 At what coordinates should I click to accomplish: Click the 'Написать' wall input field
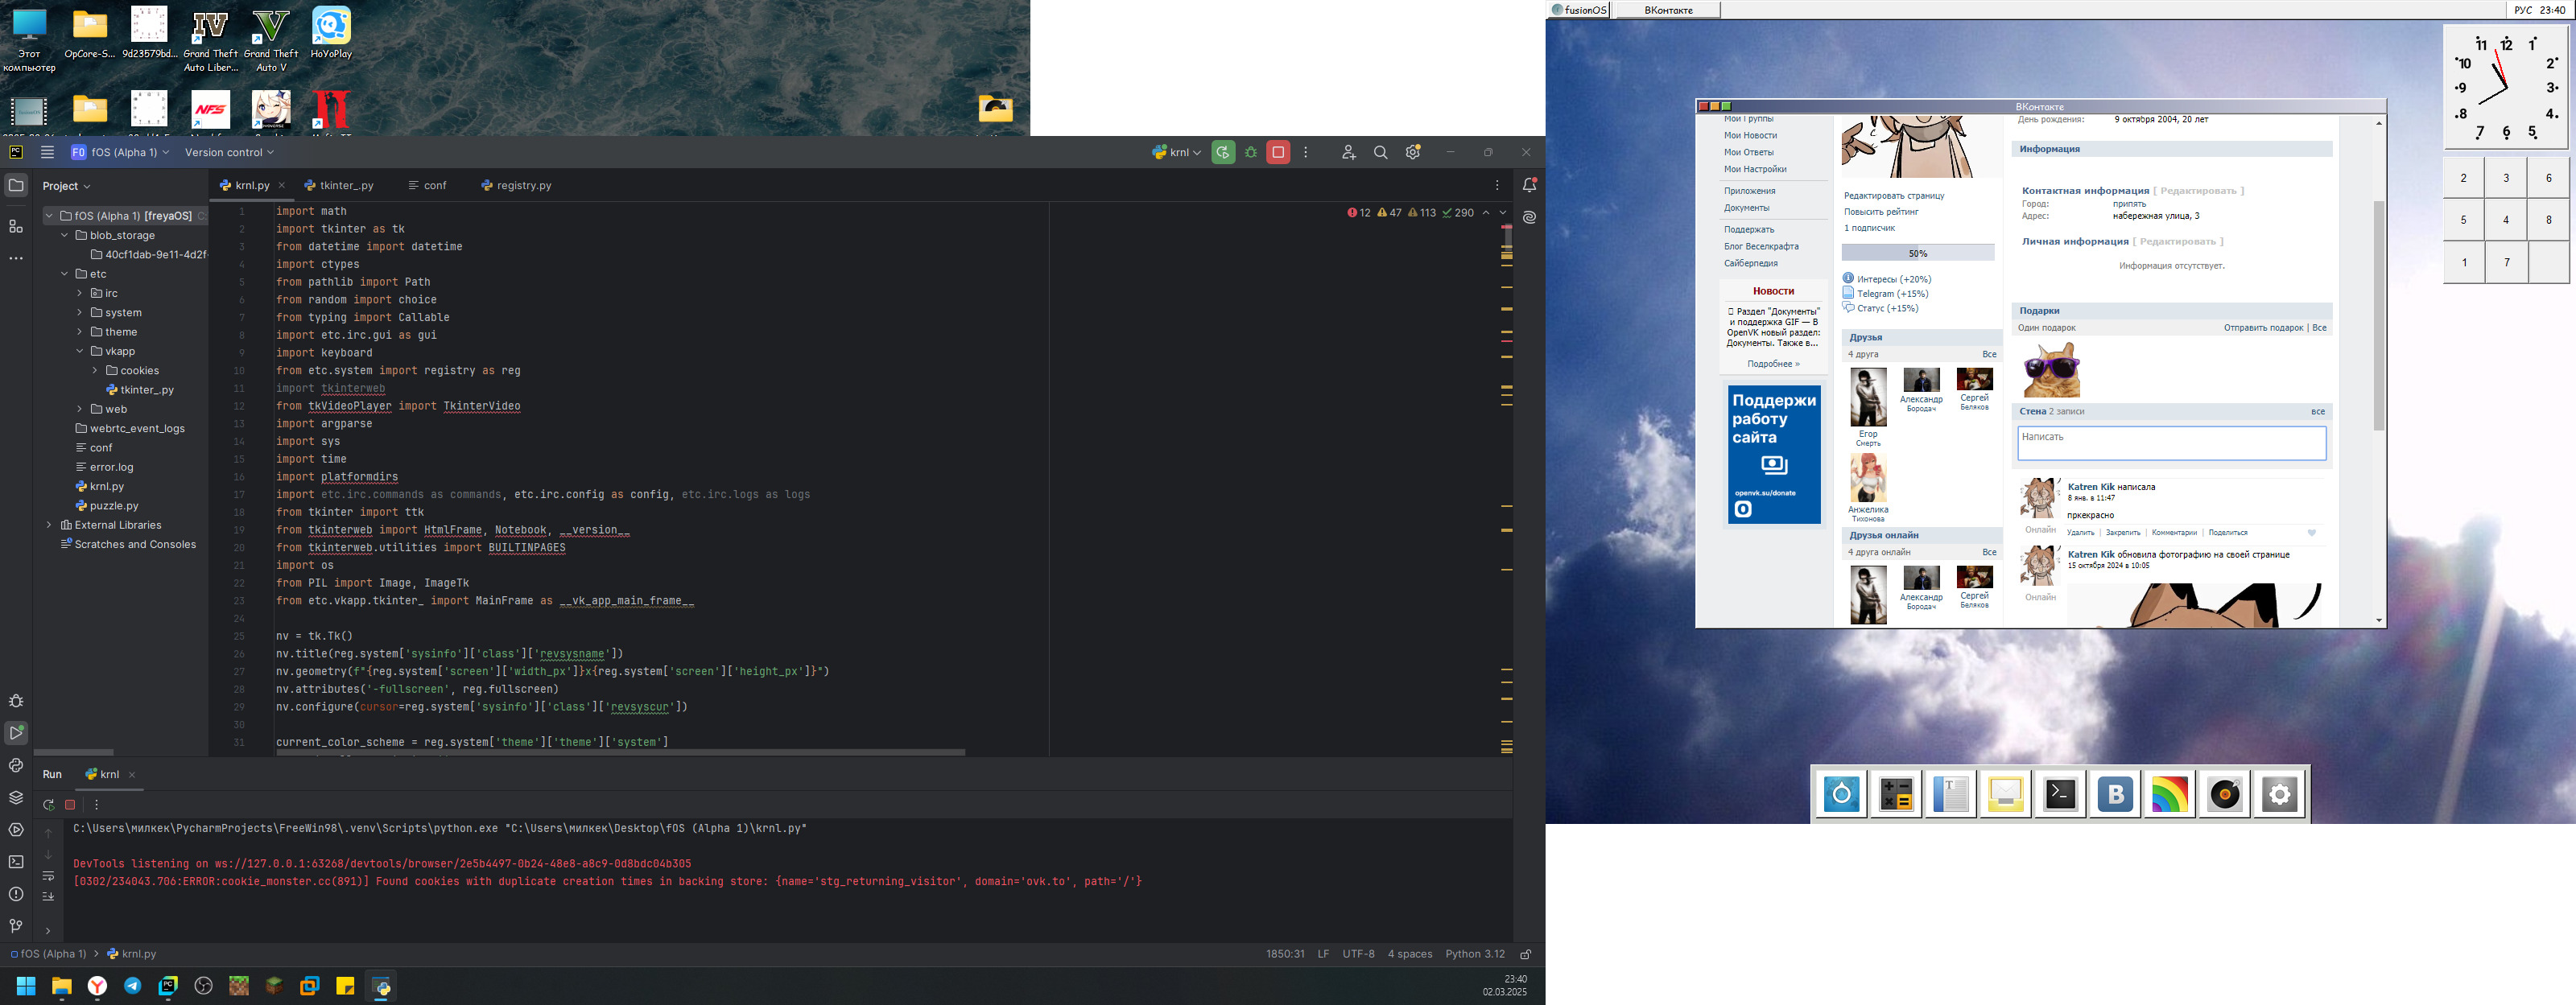tap(2171, 443)
